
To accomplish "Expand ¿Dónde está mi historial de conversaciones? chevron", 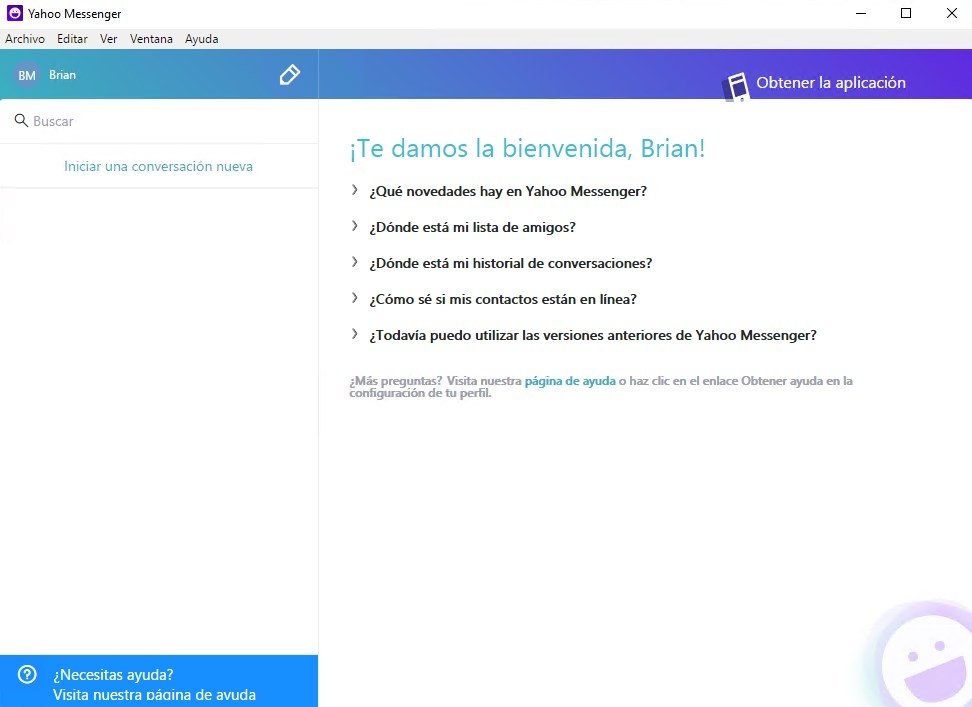I will (x=355, y=262).
